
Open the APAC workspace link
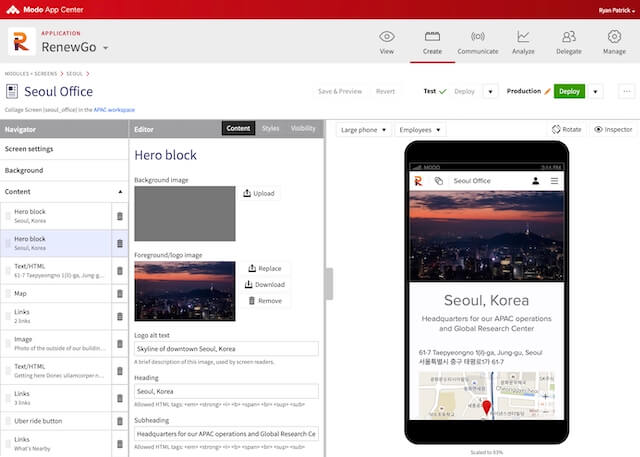tap(114, 109)
